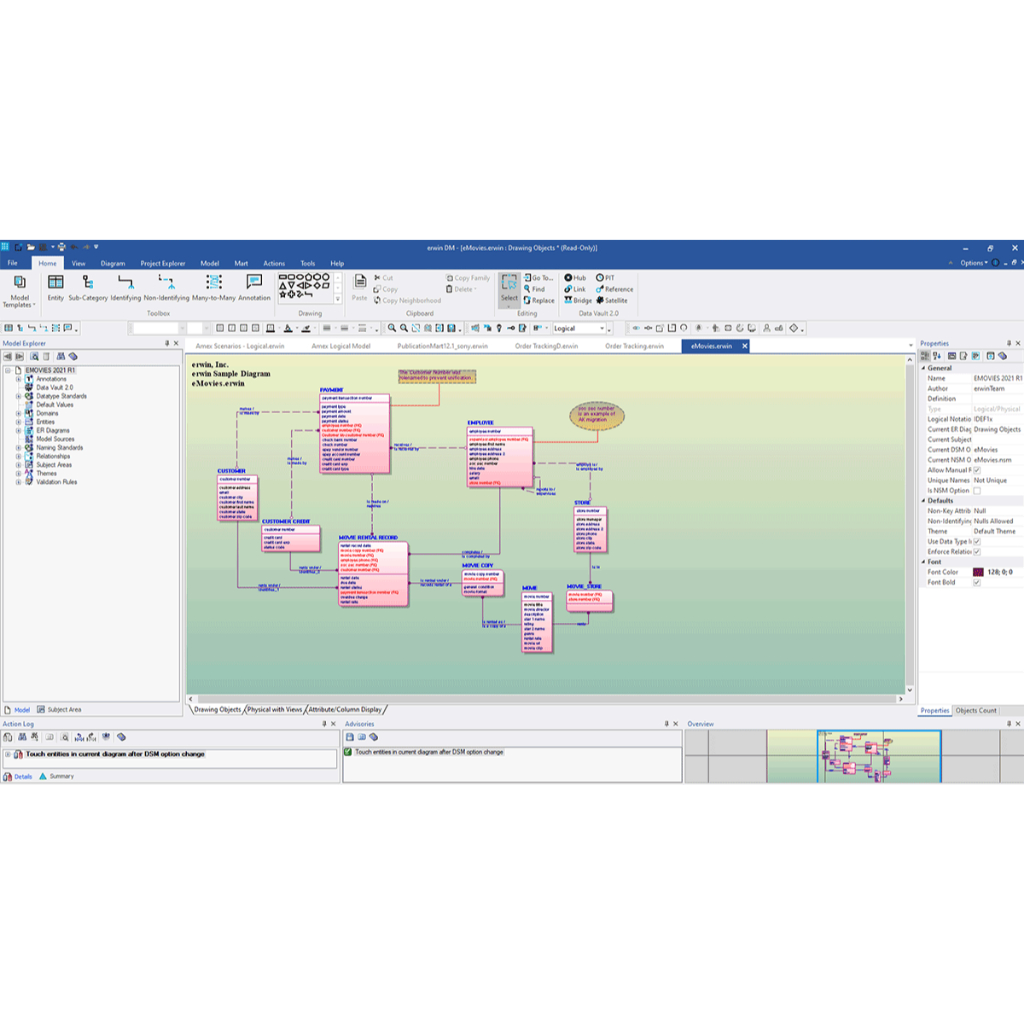Switch to the Diagram ribbon tab
The image size is (1024, 1024).
[x=112, y=263]
